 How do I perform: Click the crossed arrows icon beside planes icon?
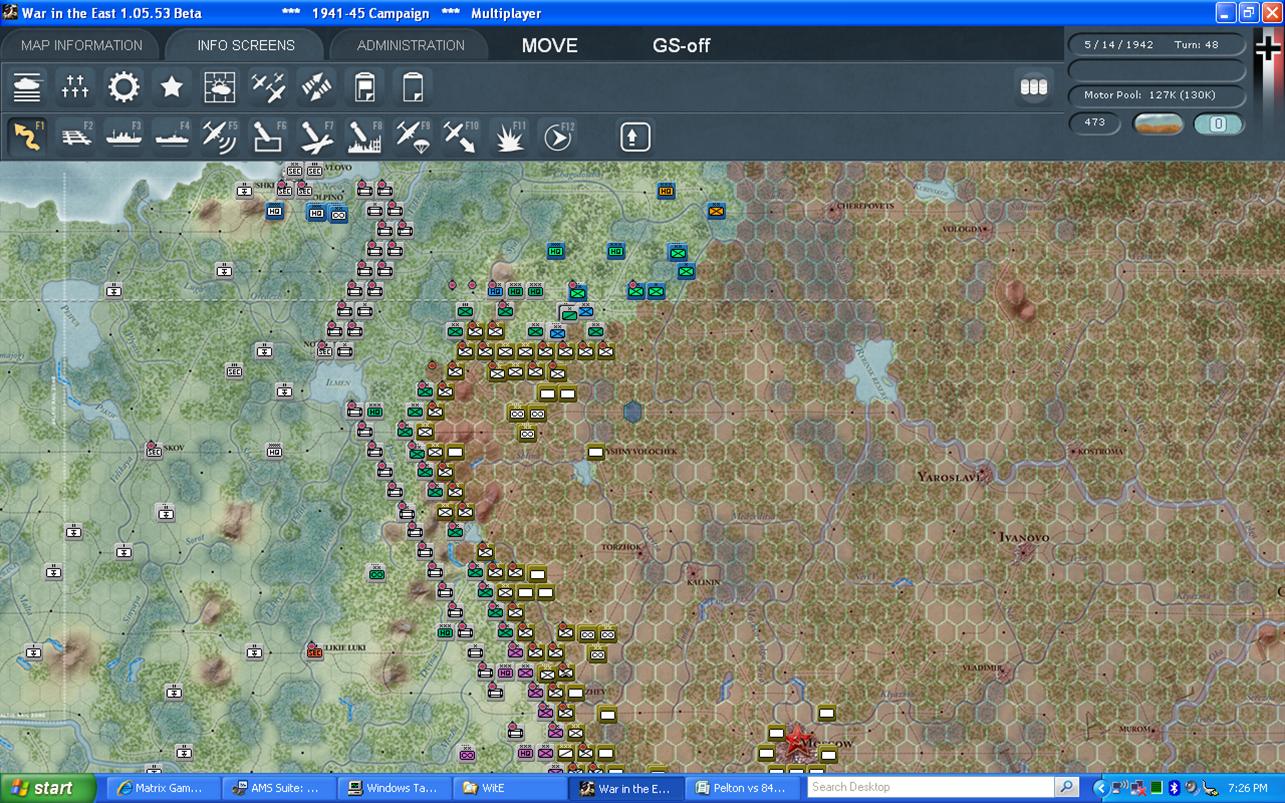(x=316, y=87)
